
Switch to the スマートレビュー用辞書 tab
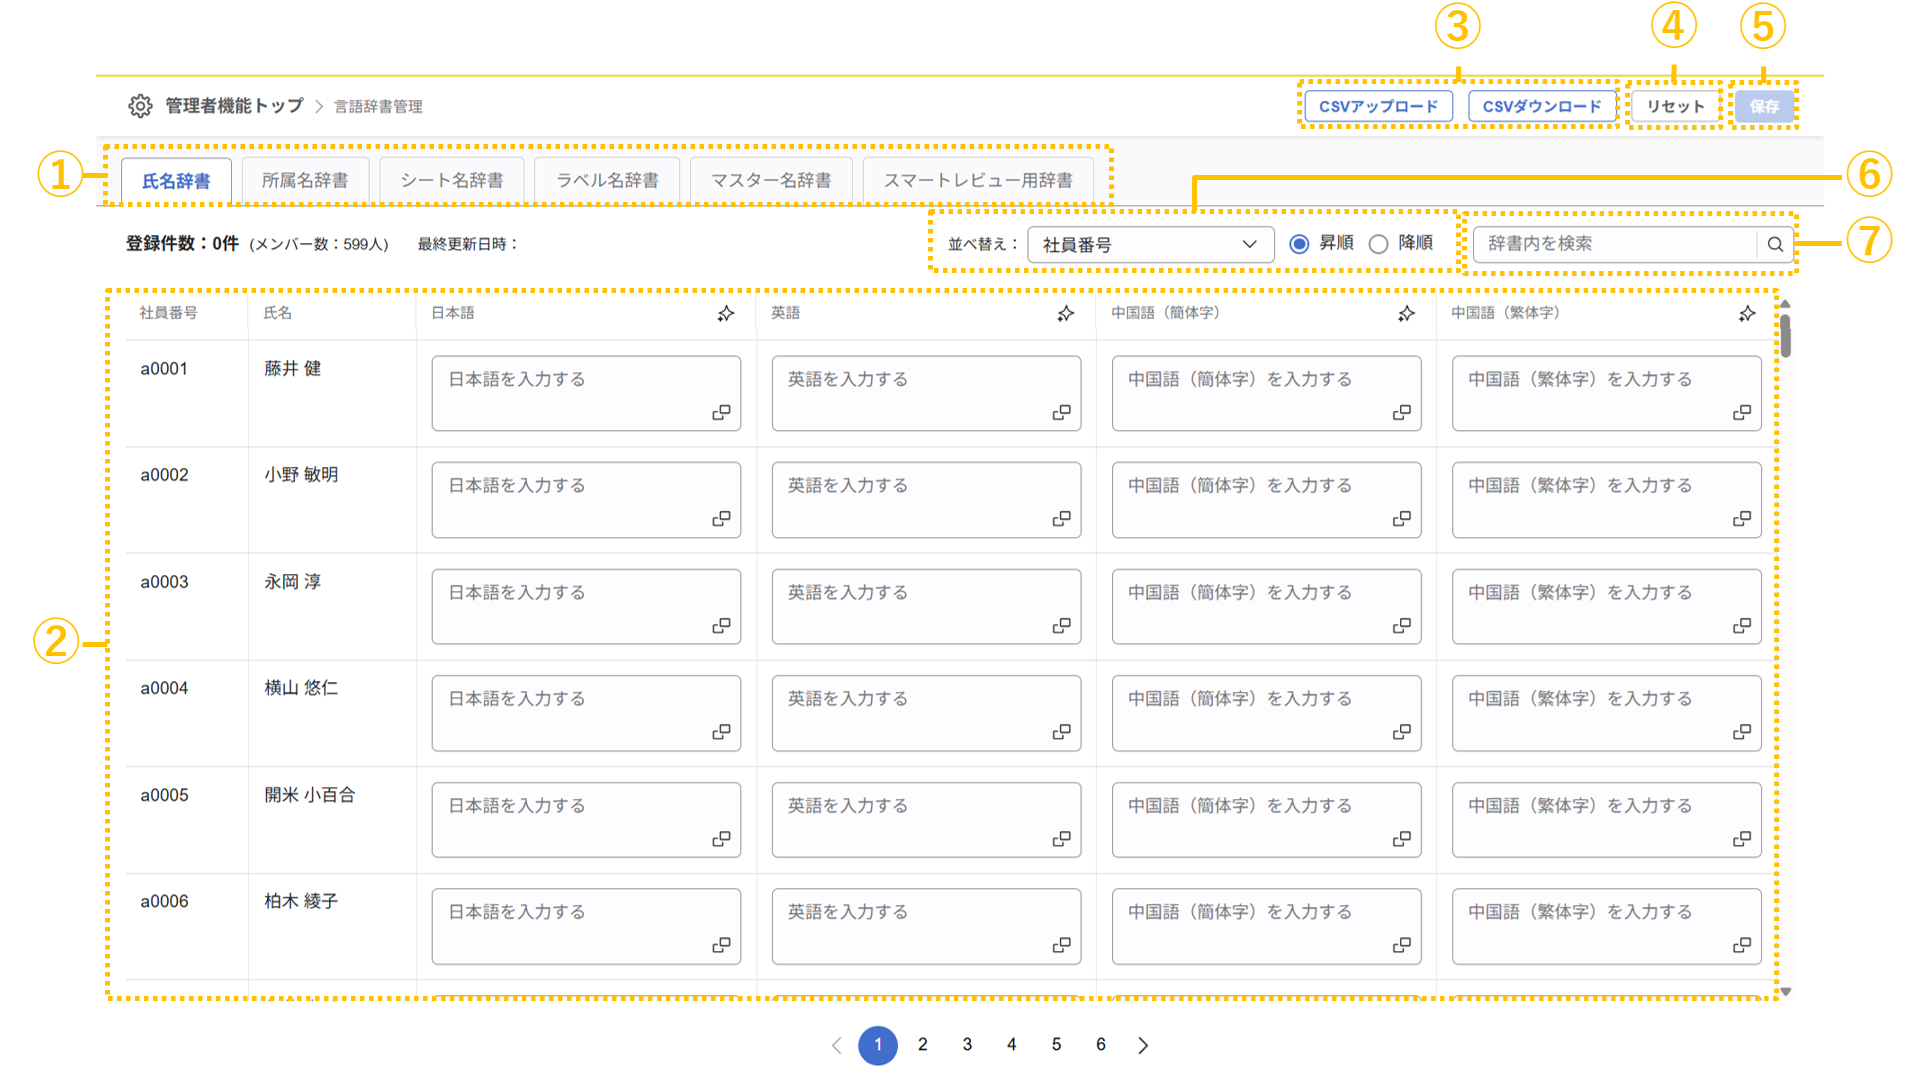click(978, 180)
